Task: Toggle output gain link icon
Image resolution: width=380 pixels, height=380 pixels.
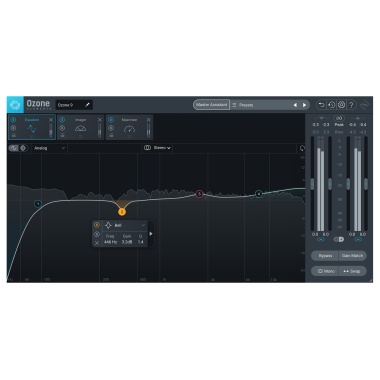Action: click(358, 240)
